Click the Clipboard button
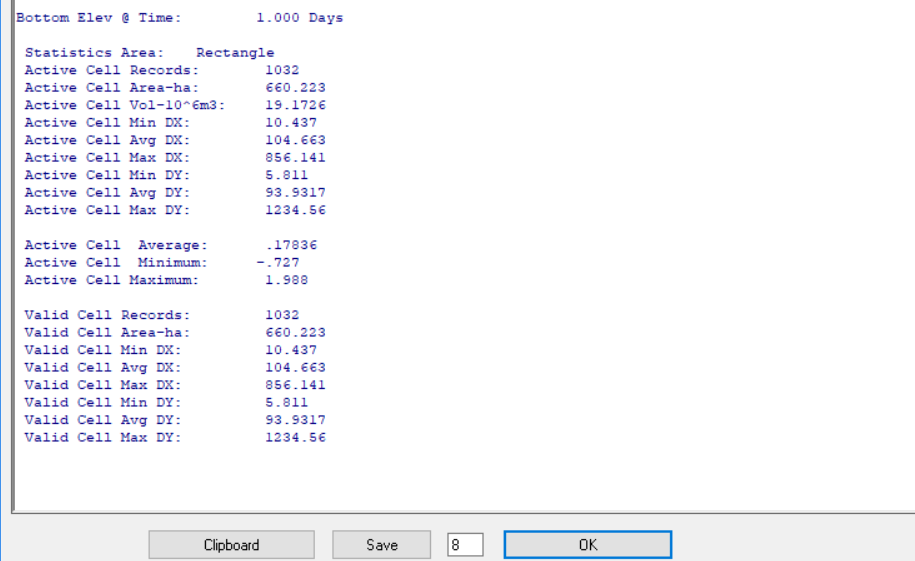Screen dimensions: 915x561 pyautogui.click(x=232, y=545)
